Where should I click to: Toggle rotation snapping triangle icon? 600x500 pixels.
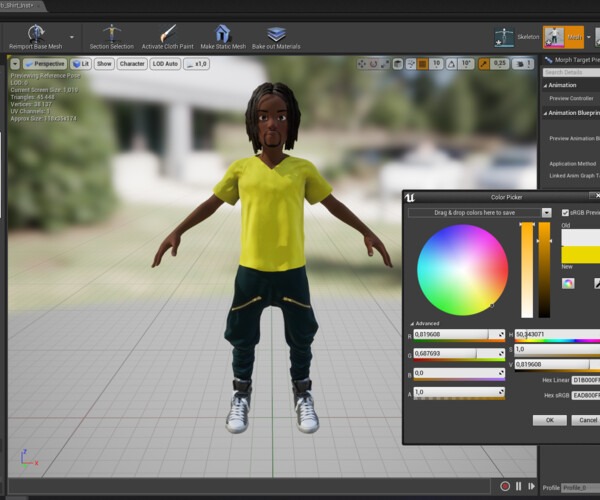[x=452, y=64]
